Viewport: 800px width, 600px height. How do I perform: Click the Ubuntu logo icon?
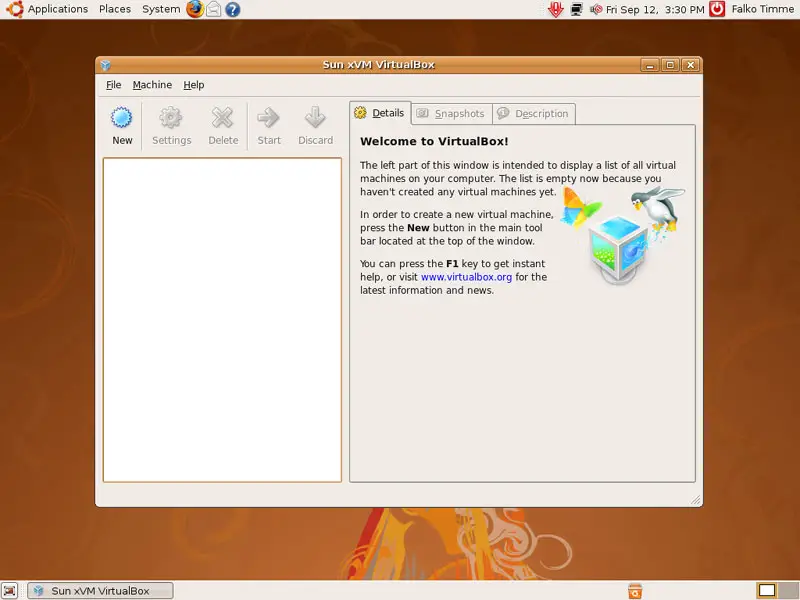(x=15, y=9)
